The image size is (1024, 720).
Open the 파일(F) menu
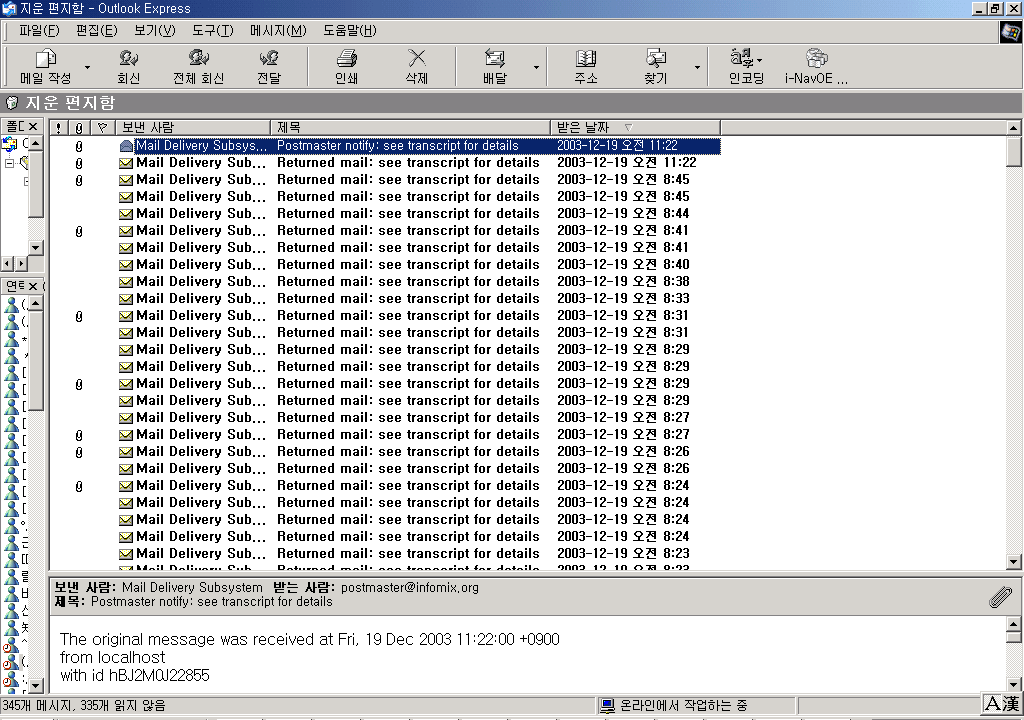tap(39, 30)
